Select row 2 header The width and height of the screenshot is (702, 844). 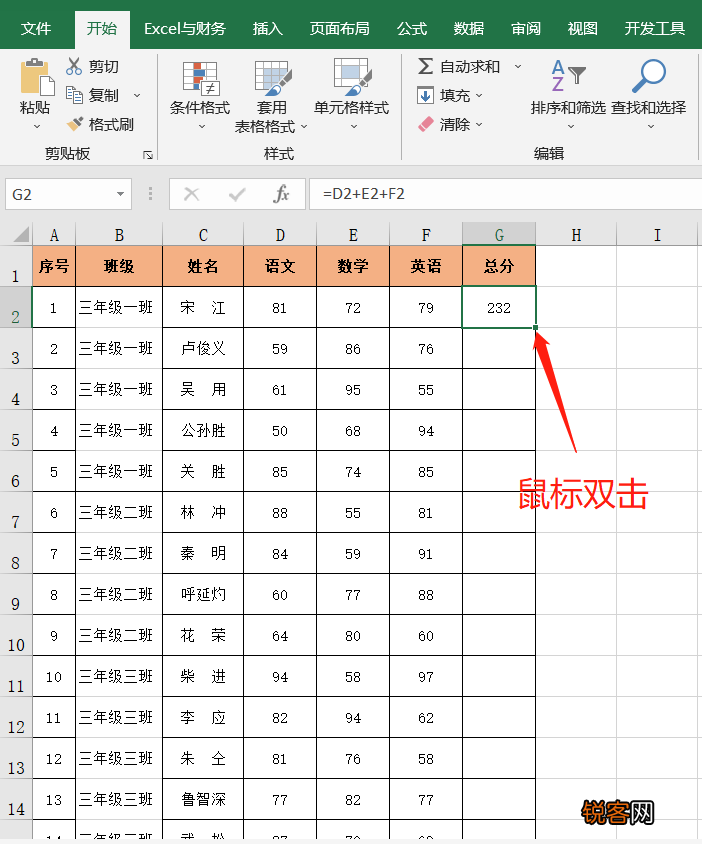[x=16, y=307]
